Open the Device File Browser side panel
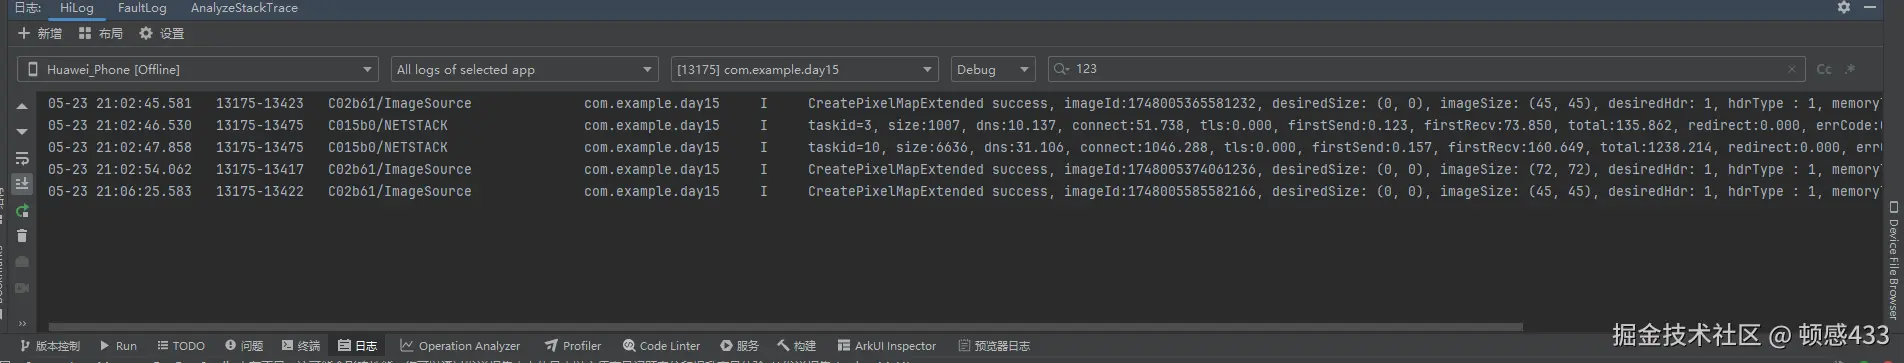Screen dimensions: 1904x363 (x=1893, y=261)
